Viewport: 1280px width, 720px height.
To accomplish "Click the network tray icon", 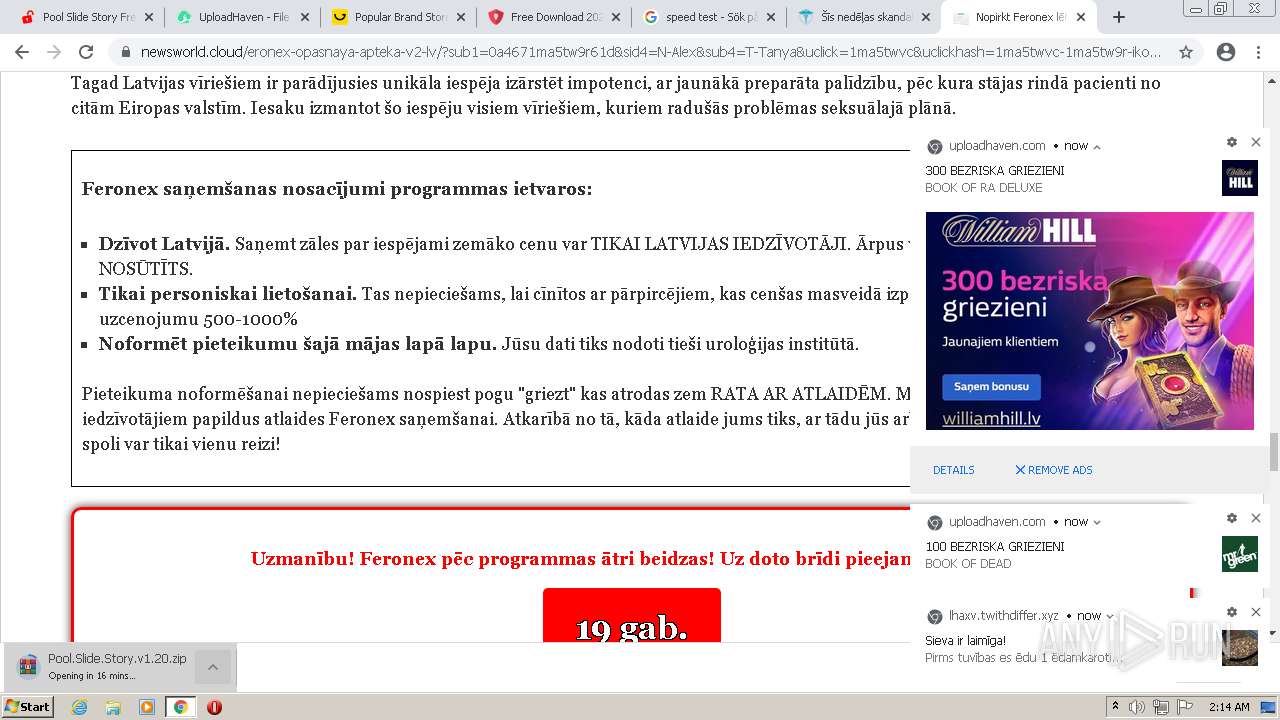I will pyautogui.click(x=1161, y=707).
